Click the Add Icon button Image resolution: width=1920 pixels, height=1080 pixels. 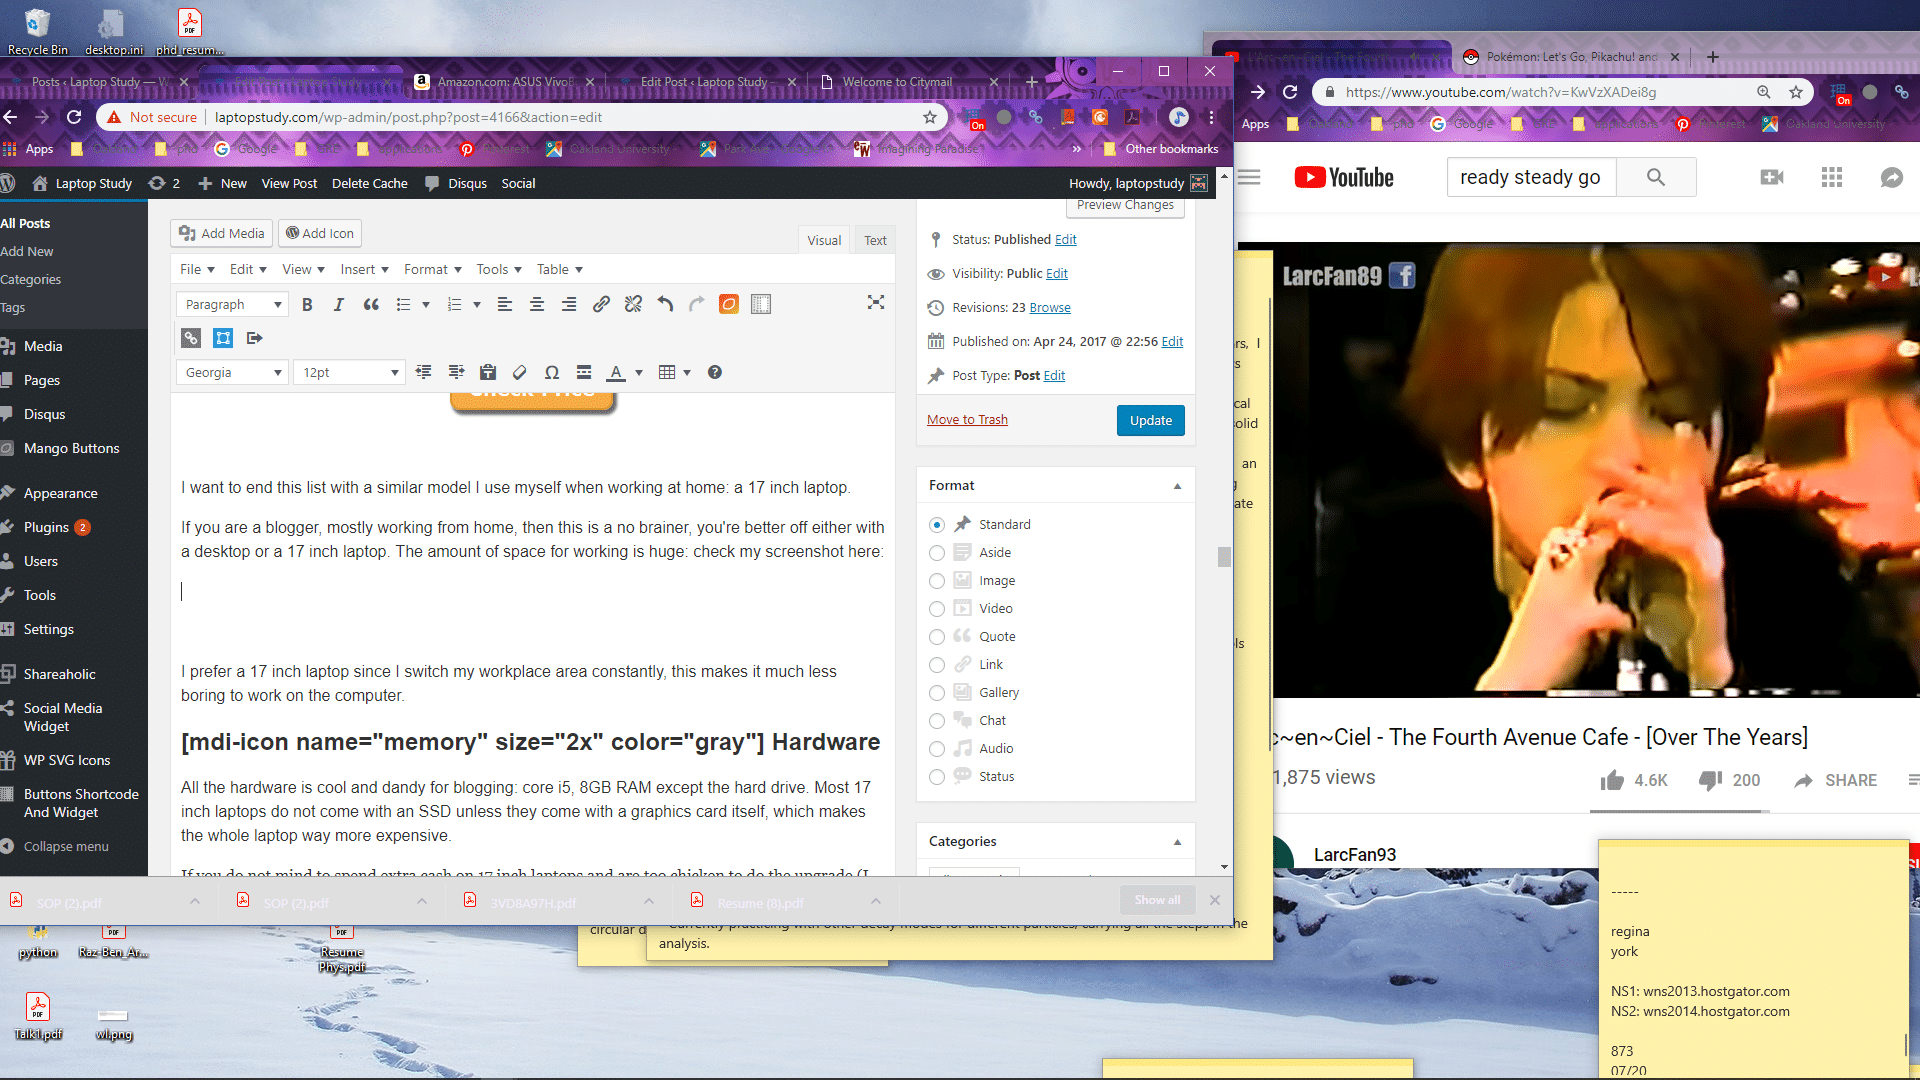pos(319,233)
